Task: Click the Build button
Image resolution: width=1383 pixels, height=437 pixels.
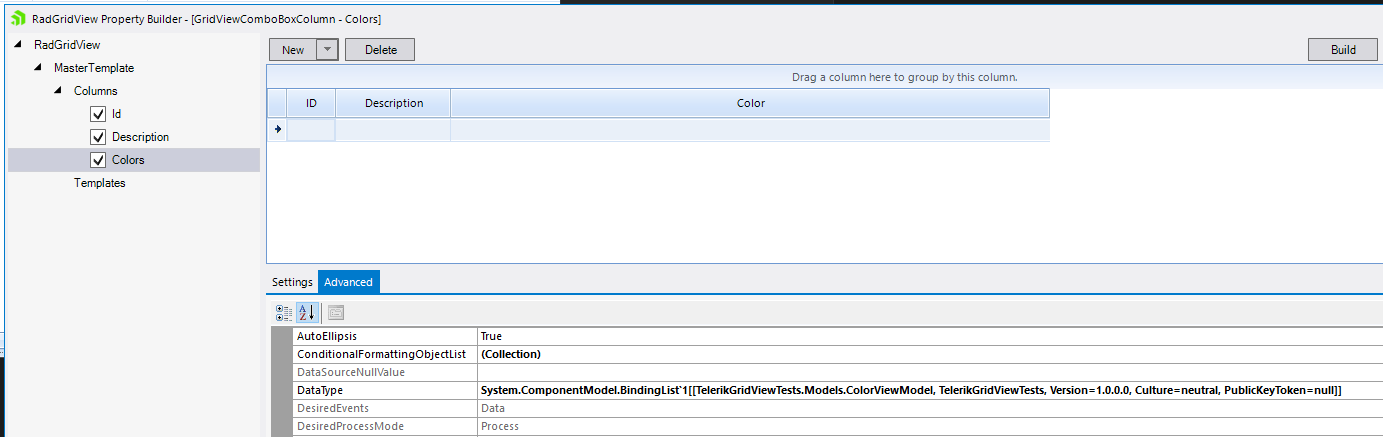Action: point(1343,50)
